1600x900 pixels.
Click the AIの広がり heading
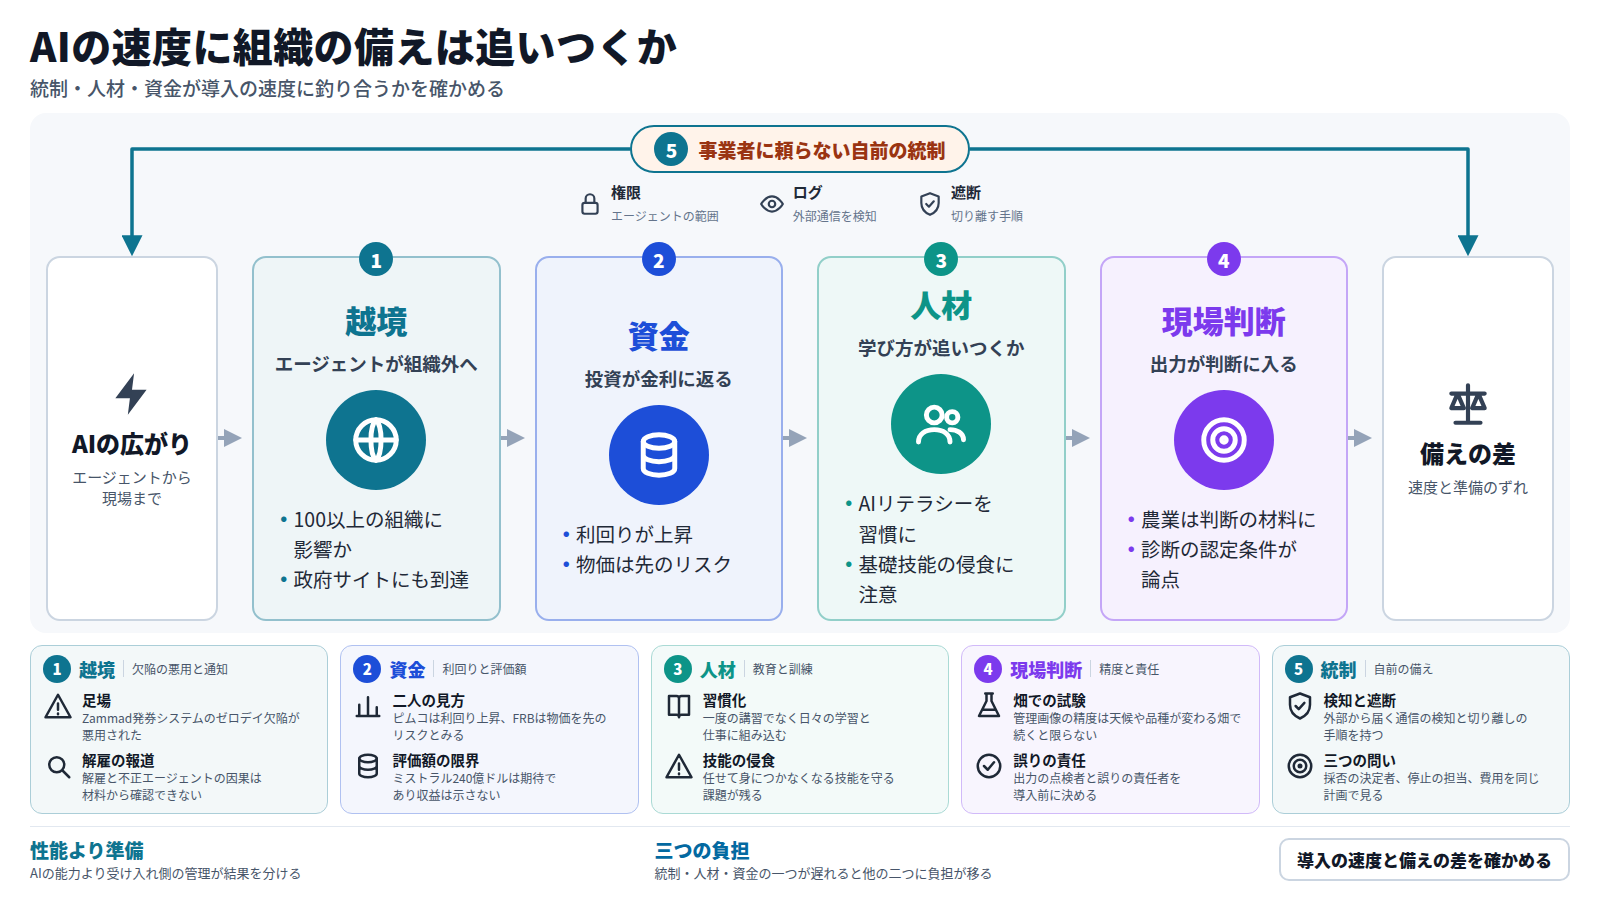point(131,444)
